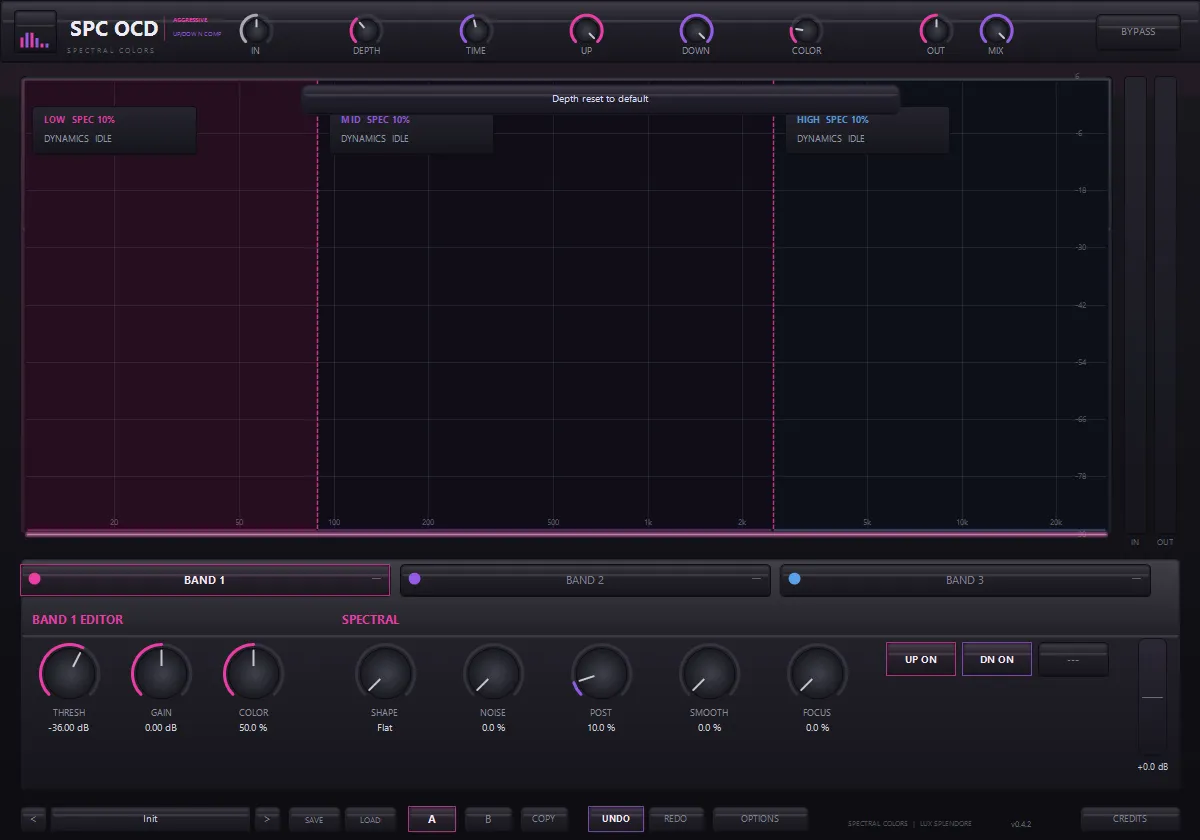Click the FOCUS knob
This screenshot has height=840, width=1200.
click(x=817, y=672)
